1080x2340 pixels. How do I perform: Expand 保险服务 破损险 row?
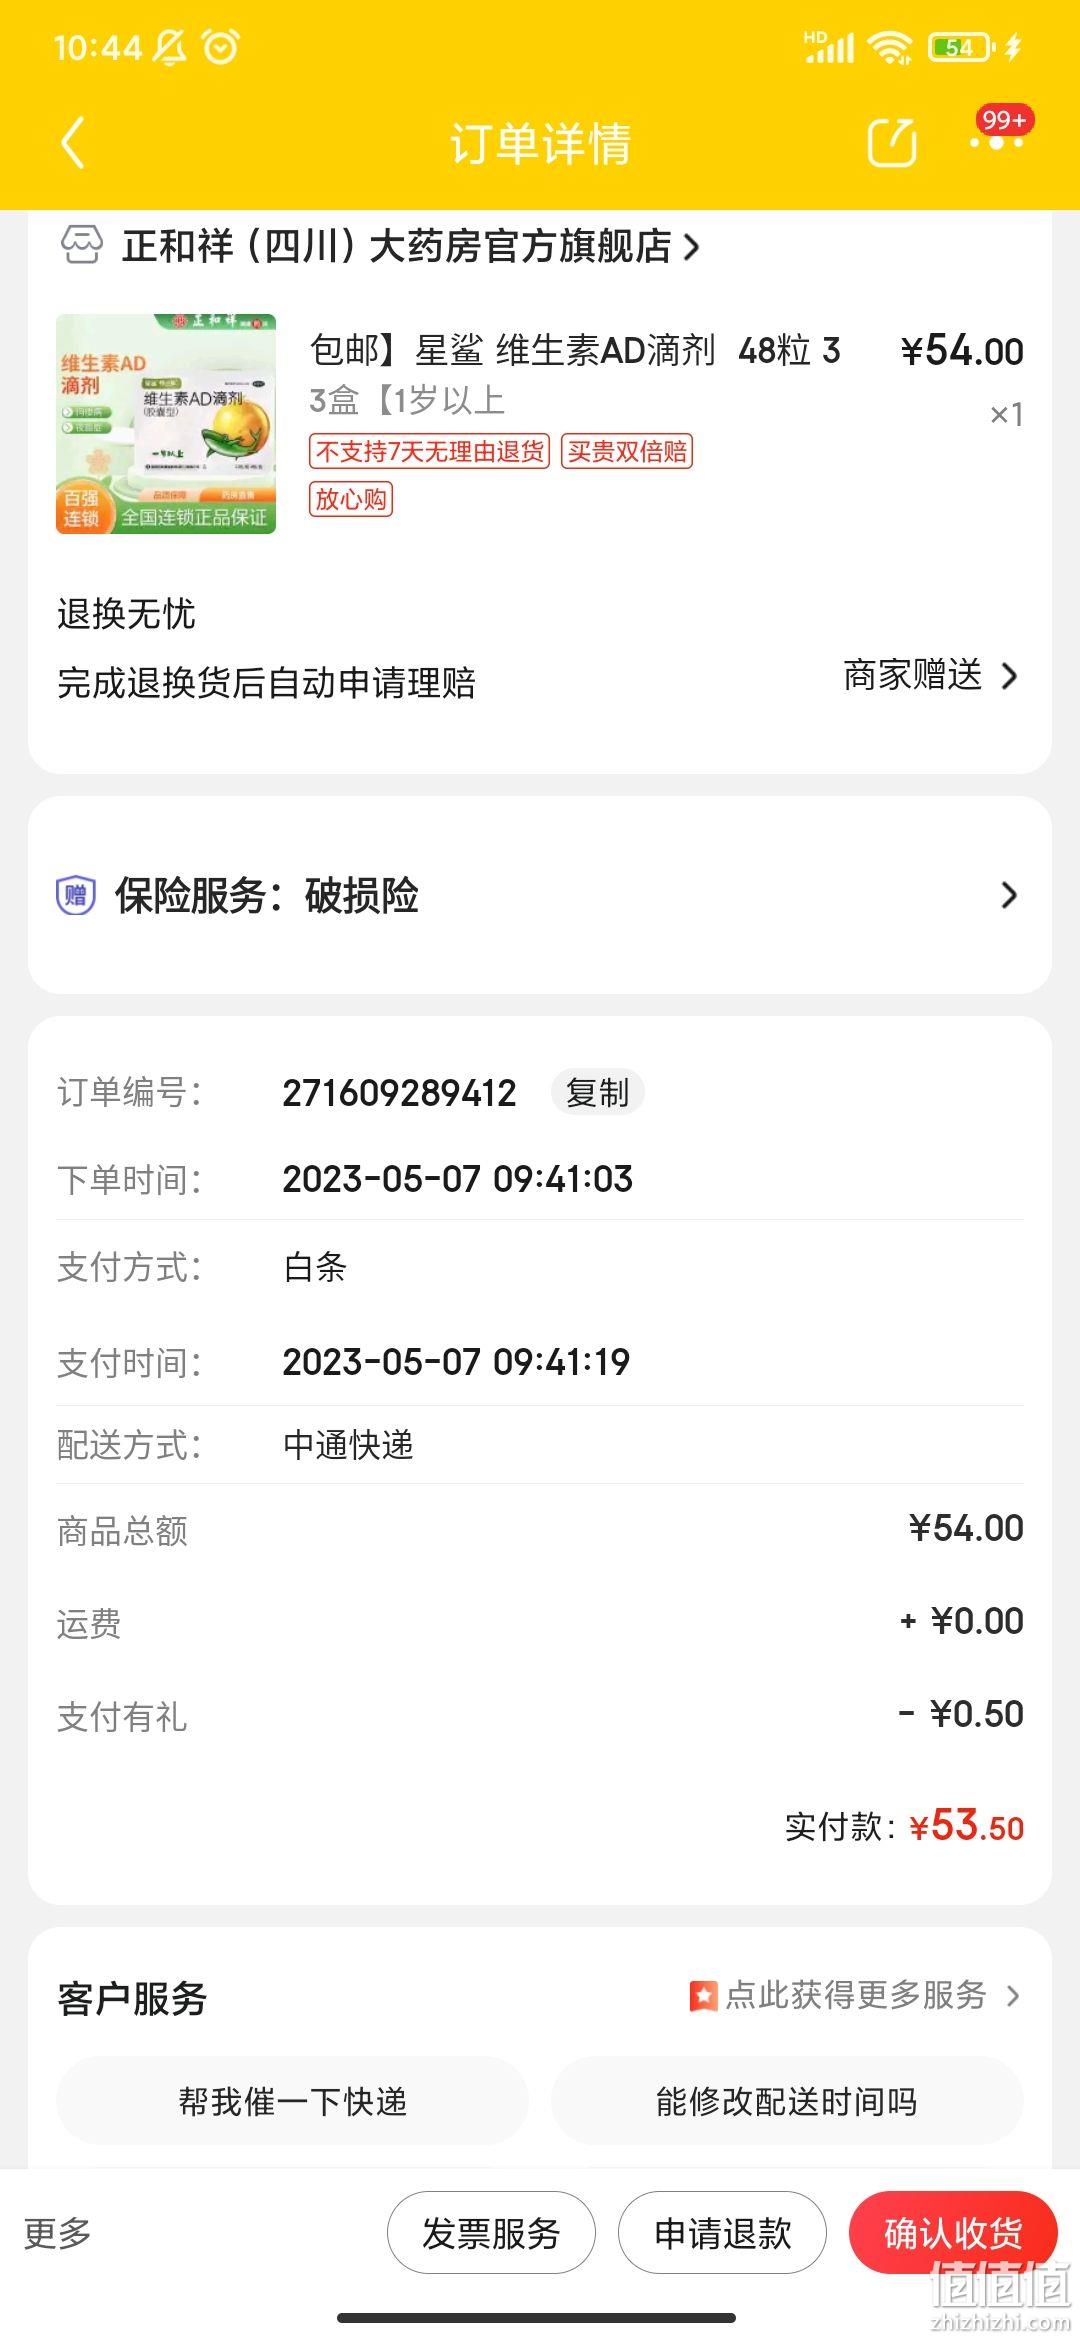540,895
